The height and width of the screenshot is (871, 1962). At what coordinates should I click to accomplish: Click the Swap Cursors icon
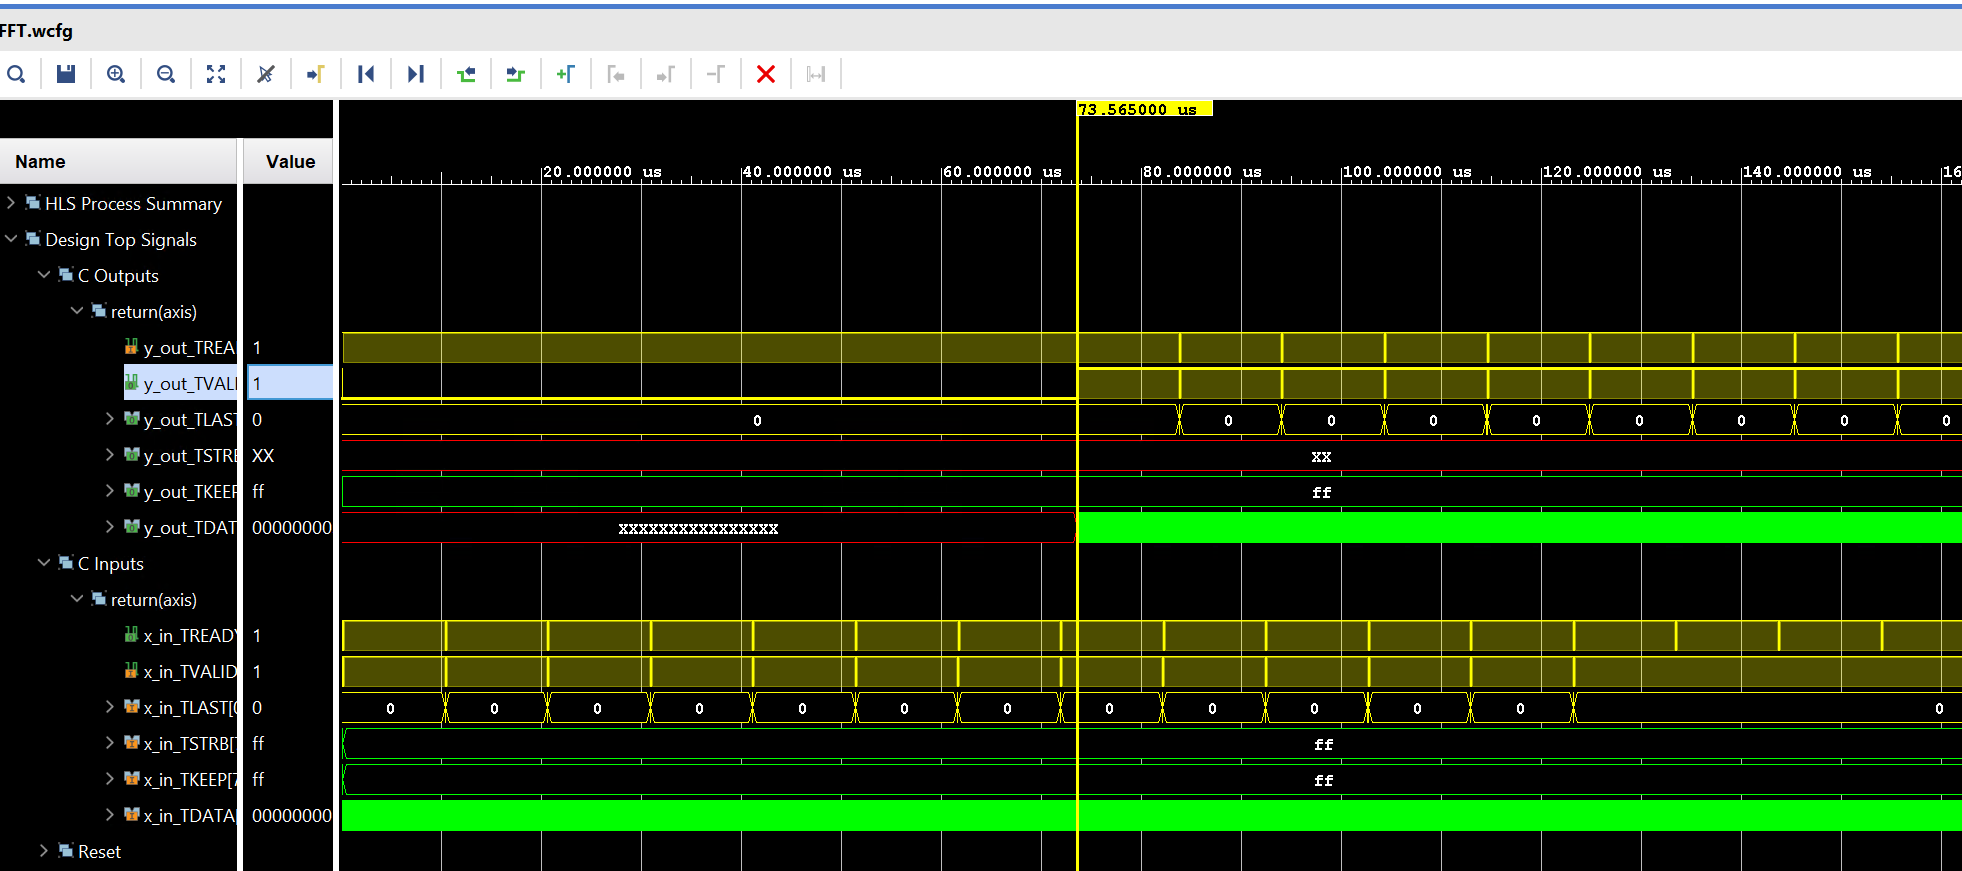(716, 74)
